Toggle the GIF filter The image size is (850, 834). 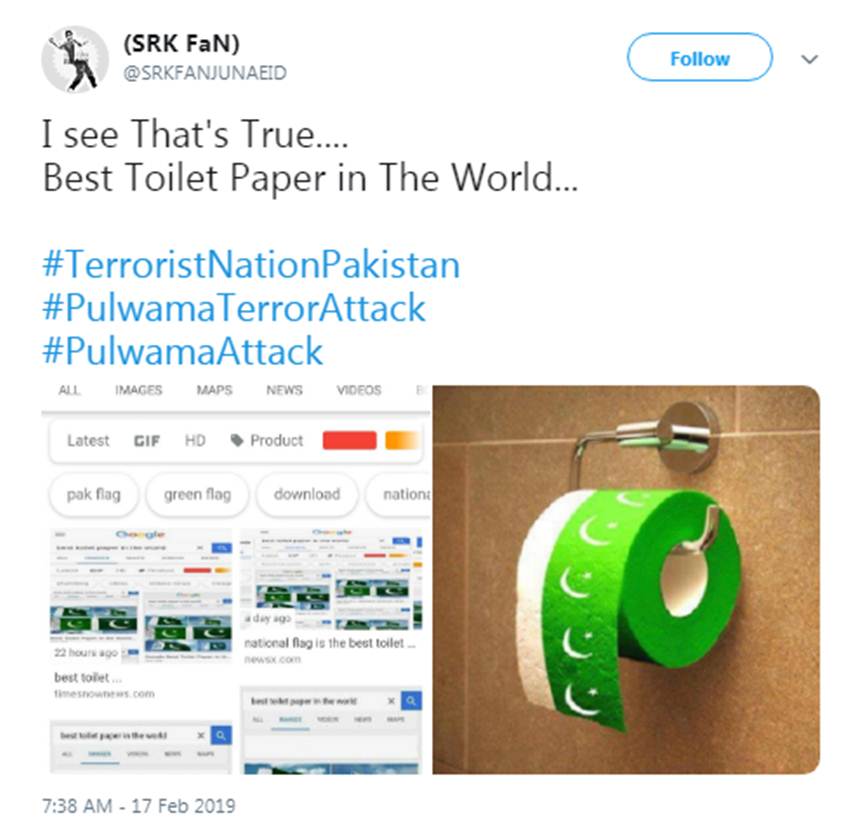click(x=146, y=441)
